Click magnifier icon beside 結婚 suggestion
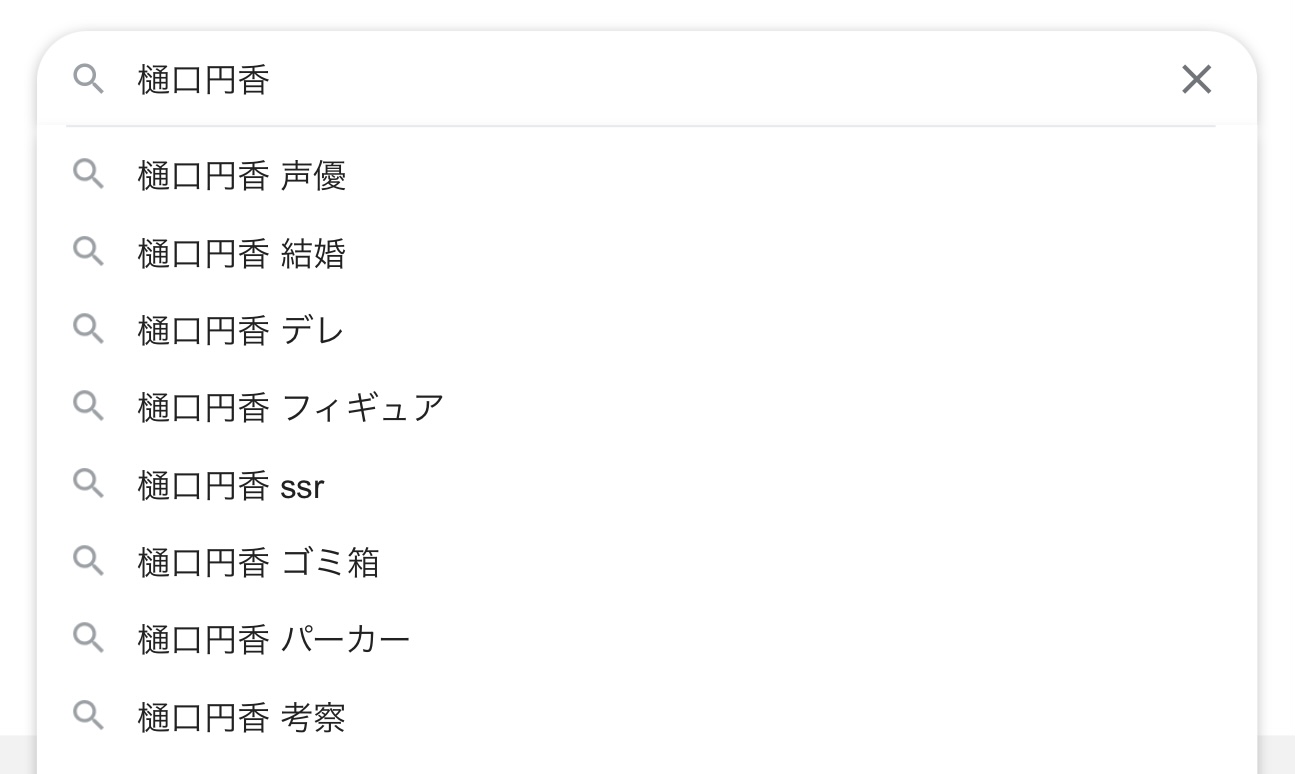Viewport: 1295px width, 774px height. coord(89,251)
